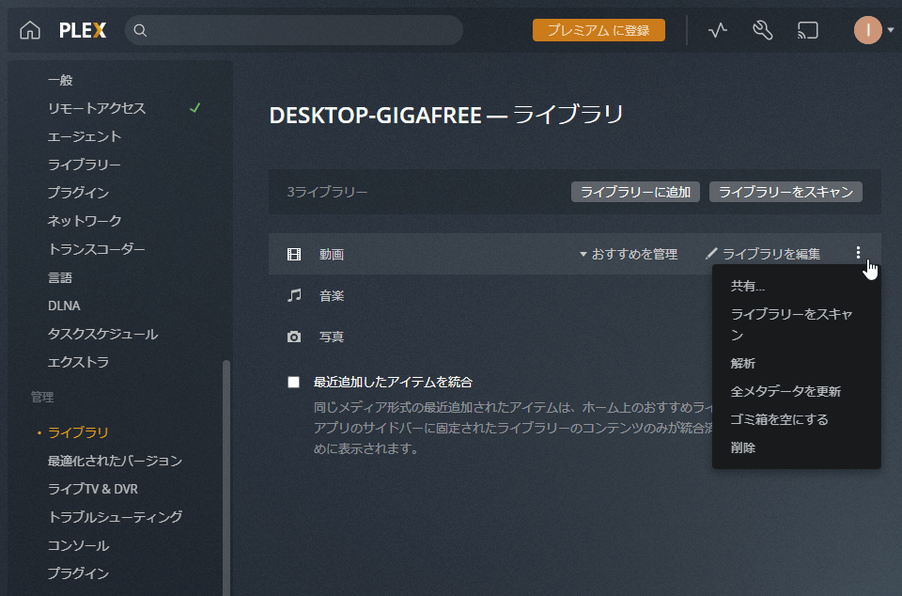
Task: Expand the おすすめを管理 dropdown
Action: pos(629,254)
